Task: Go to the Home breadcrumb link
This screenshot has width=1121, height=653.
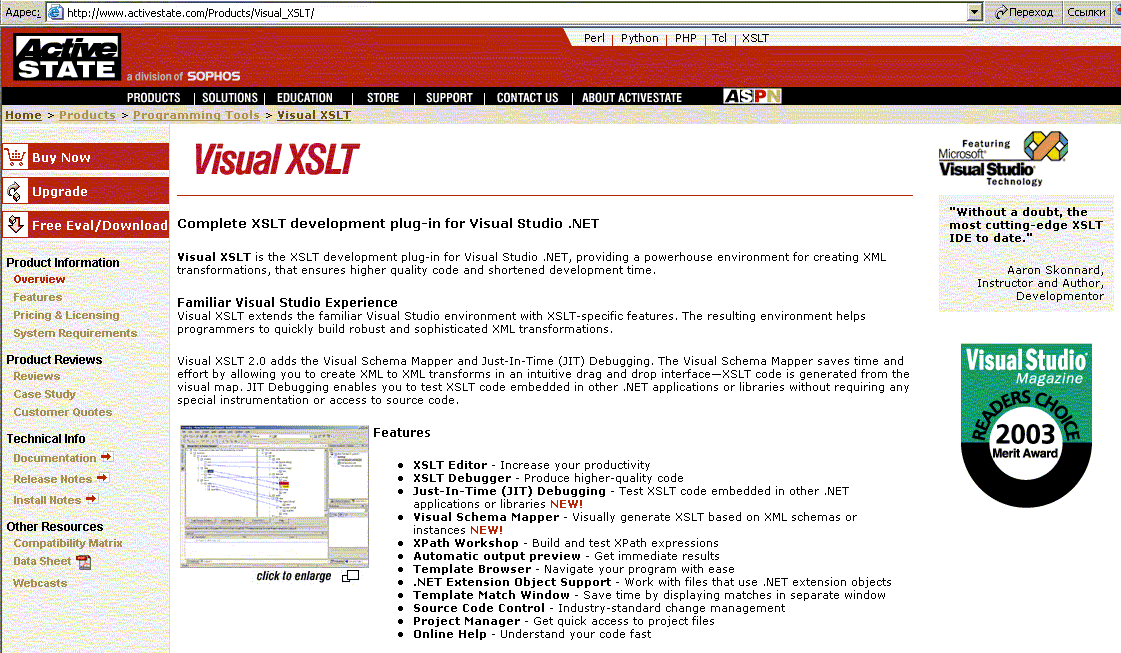Action: pyautogui.click(x=24, y=115)
